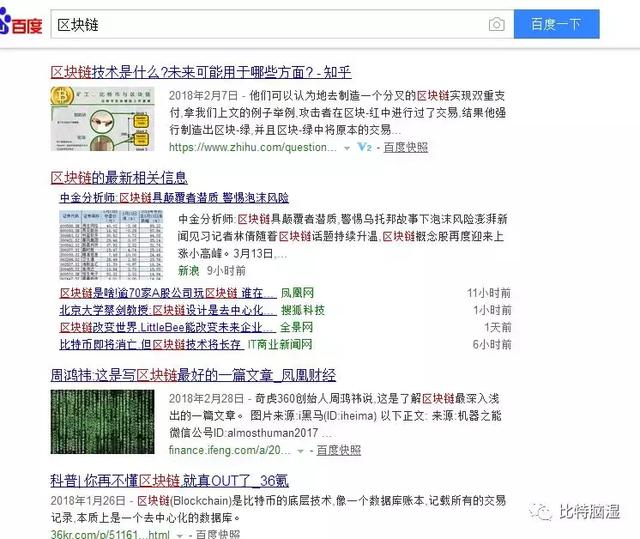Click the www.zhihu.com/question URL

point(253,147)
